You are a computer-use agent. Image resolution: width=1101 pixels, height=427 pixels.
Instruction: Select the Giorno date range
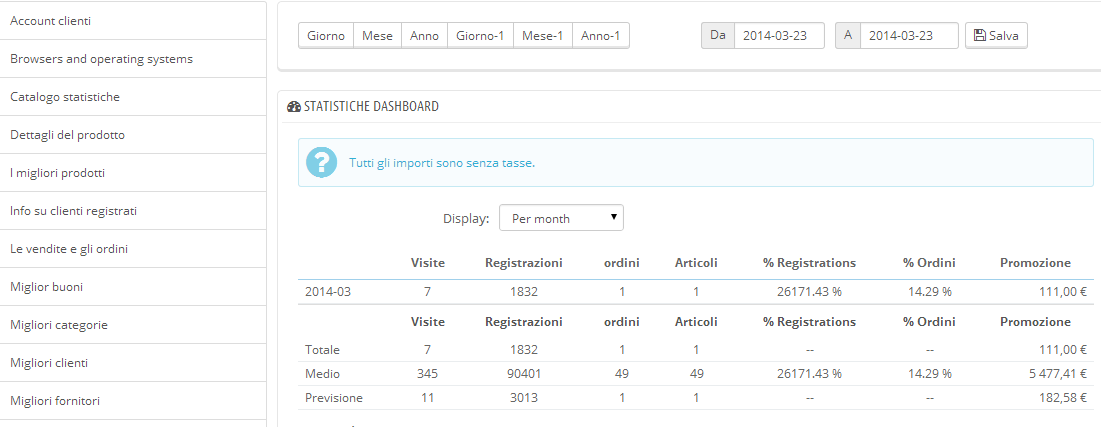[x=326, y=36]
